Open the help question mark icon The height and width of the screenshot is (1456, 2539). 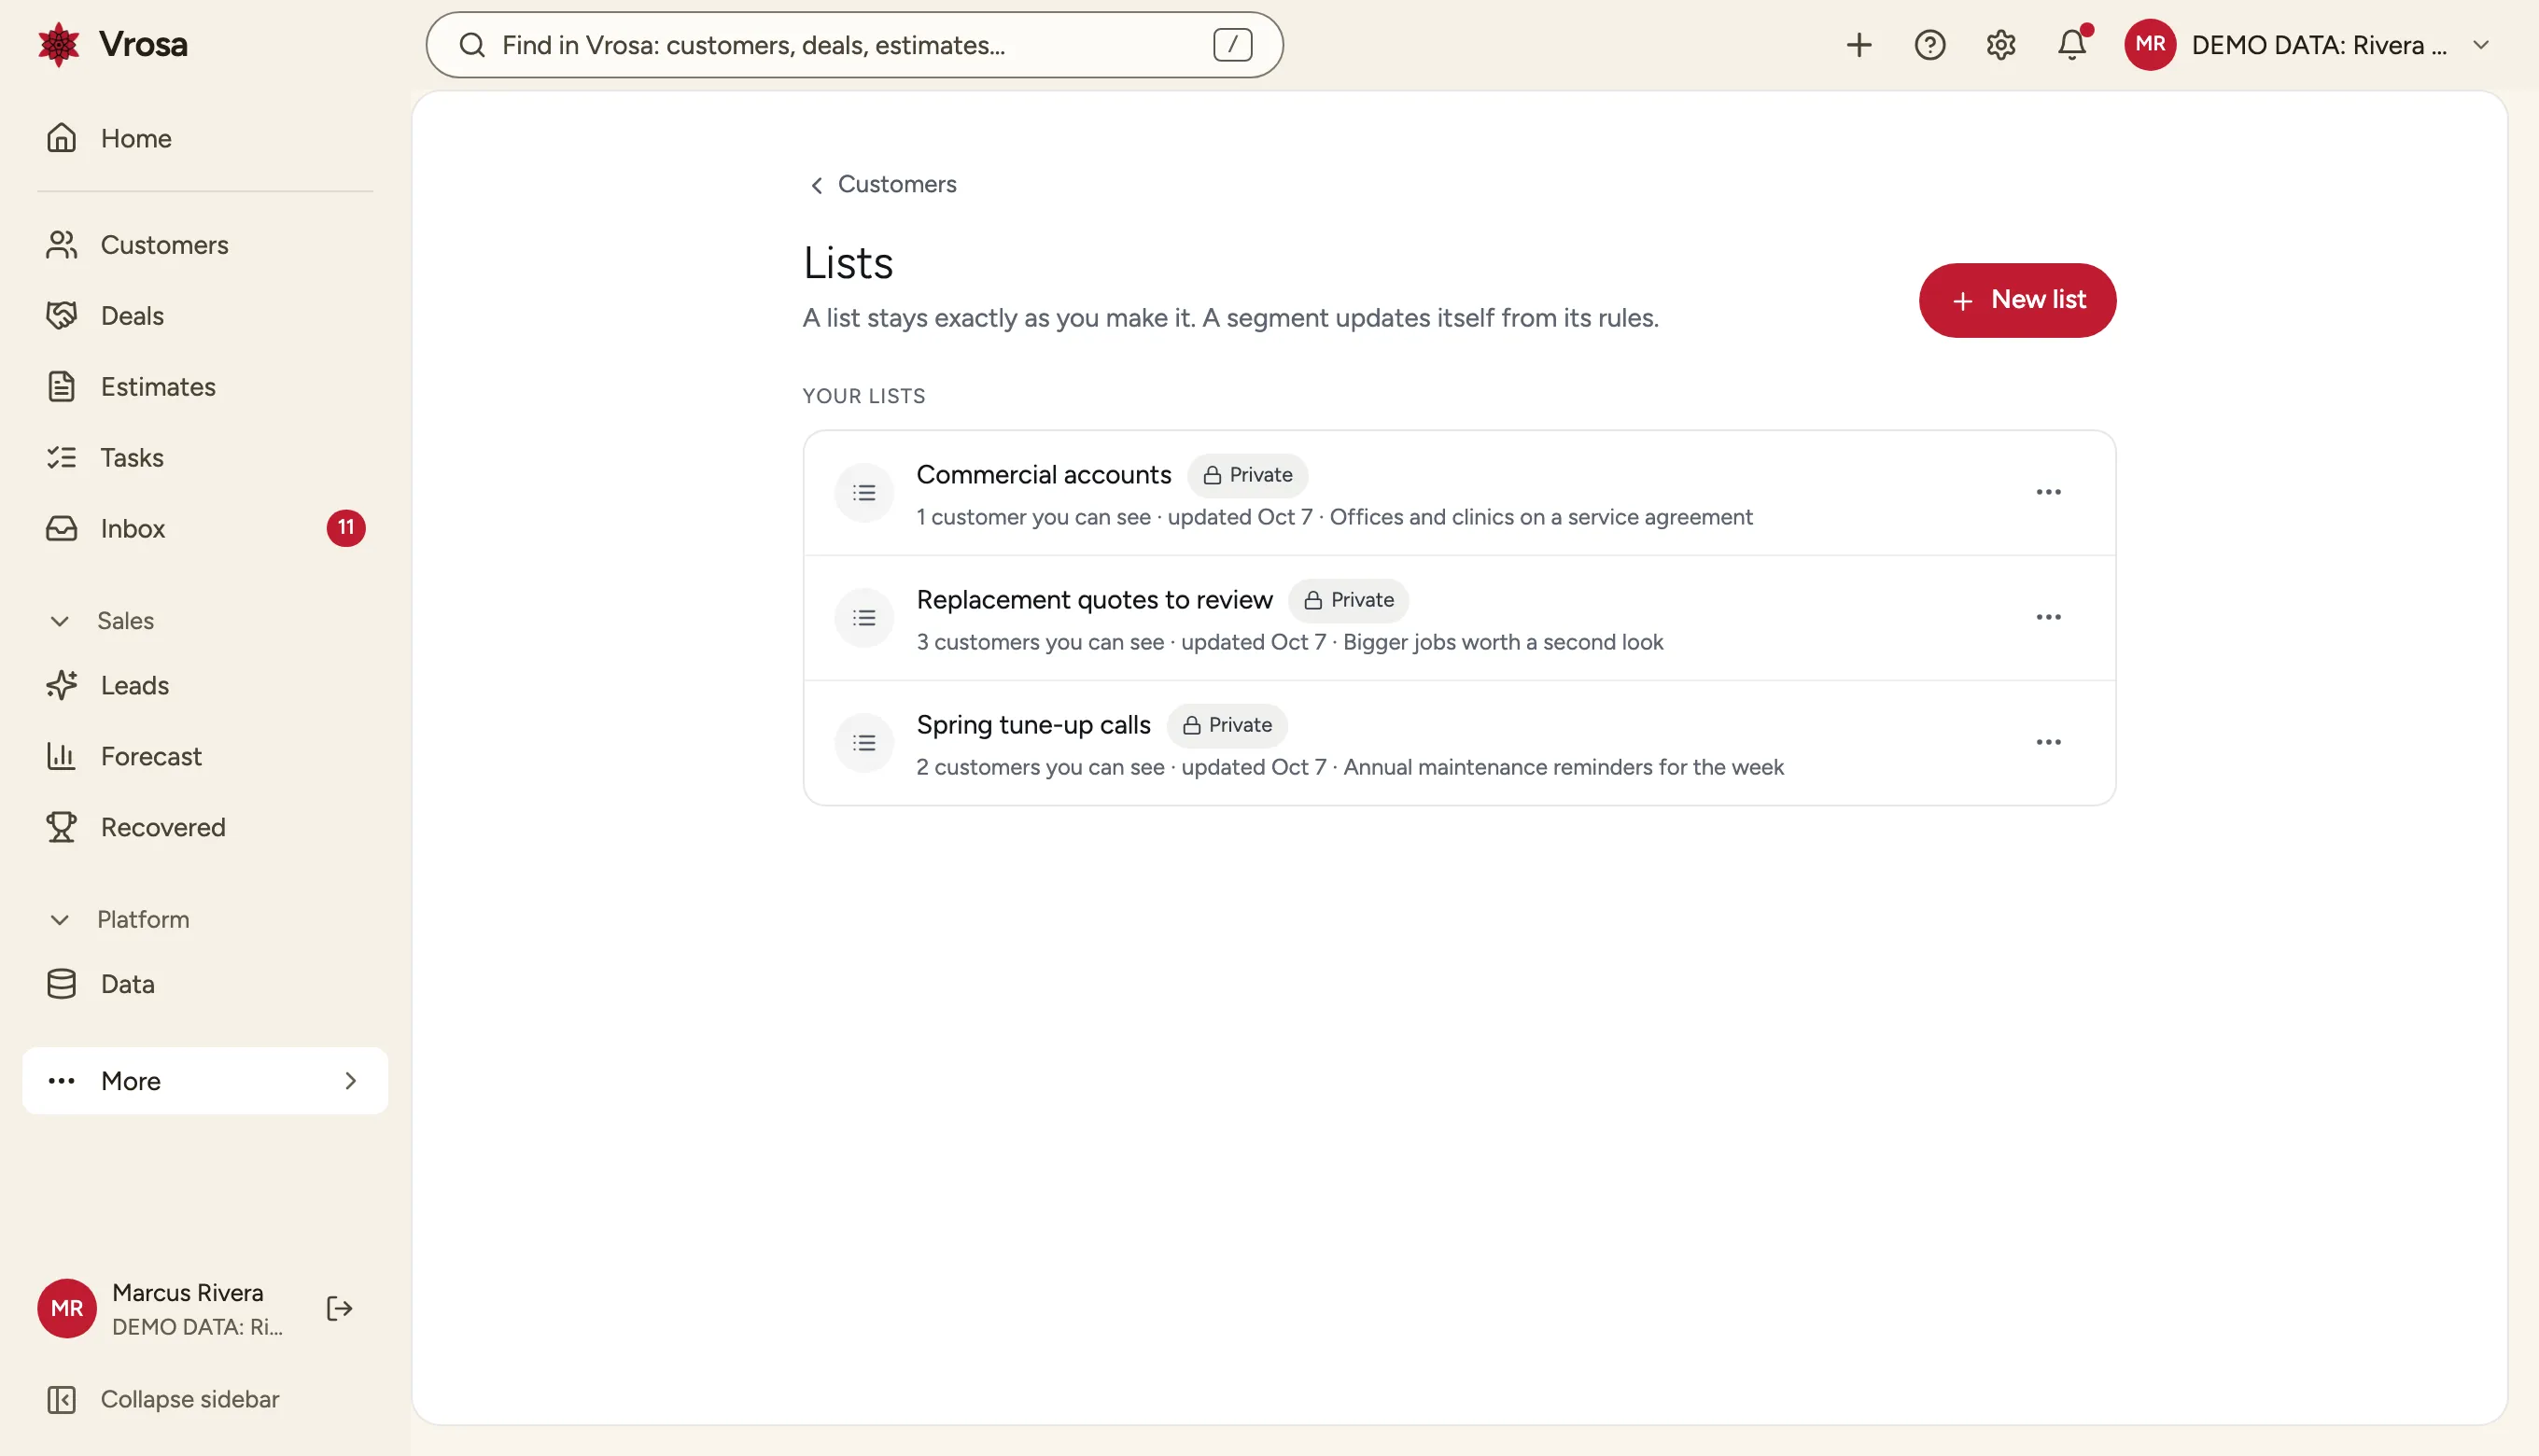pos(1929,45)
